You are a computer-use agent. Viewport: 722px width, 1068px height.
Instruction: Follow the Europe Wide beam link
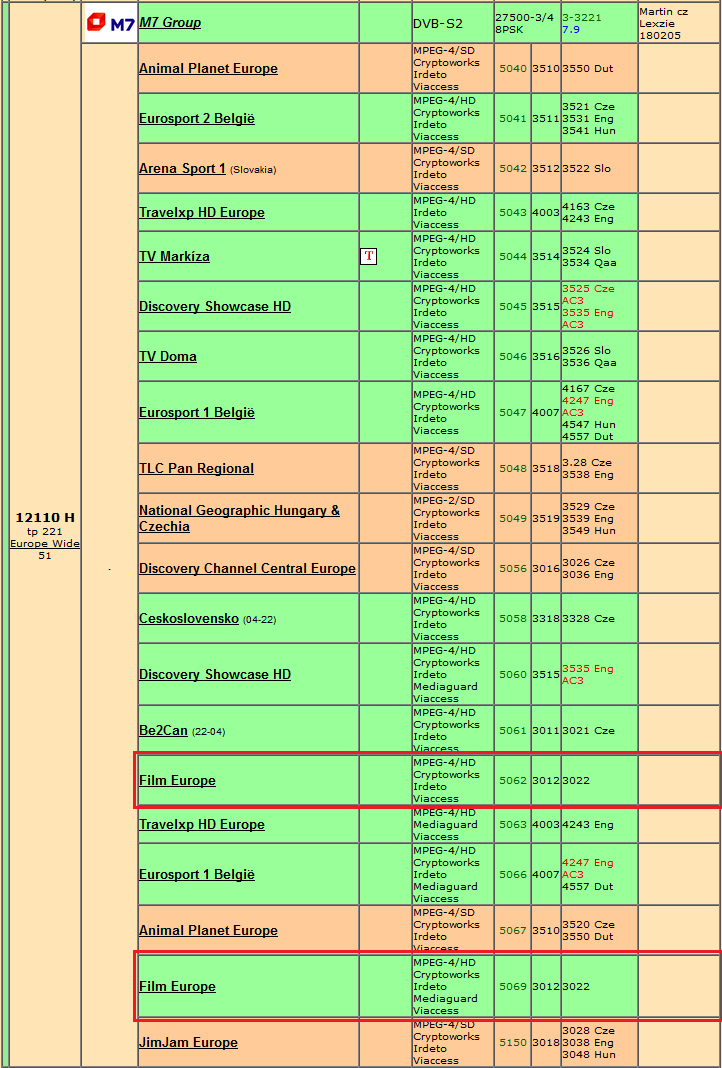[x=45, y=544]
